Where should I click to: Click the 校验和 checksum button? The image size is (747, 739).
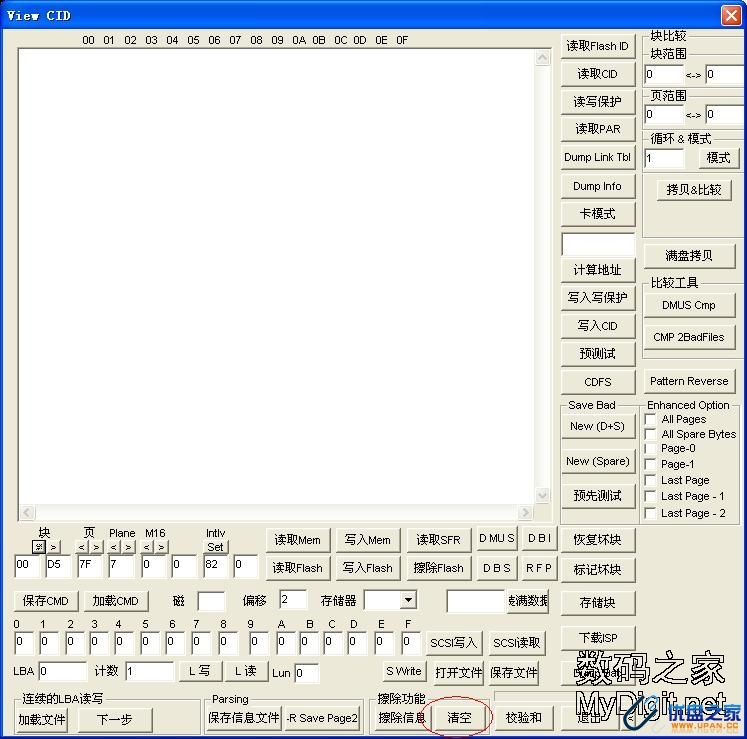tap(524, 718)
